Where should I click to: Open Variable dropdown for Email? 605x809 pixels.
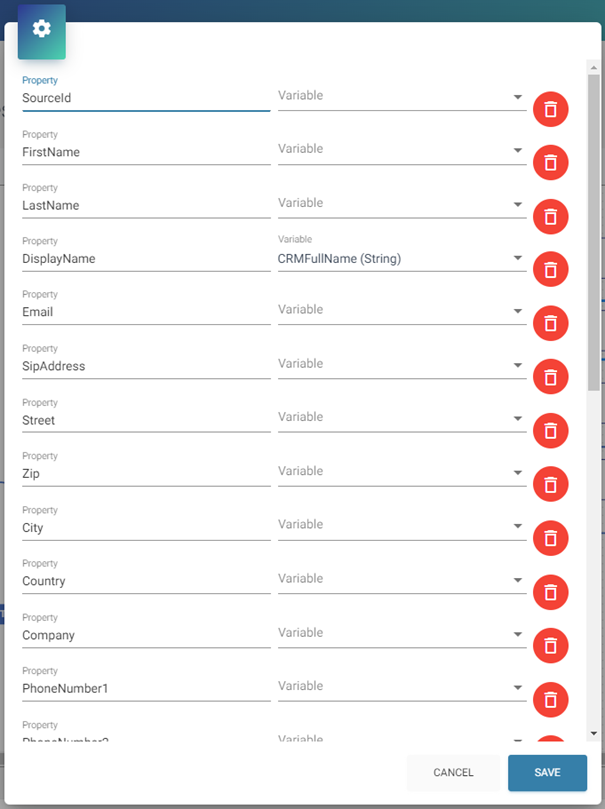401,311
